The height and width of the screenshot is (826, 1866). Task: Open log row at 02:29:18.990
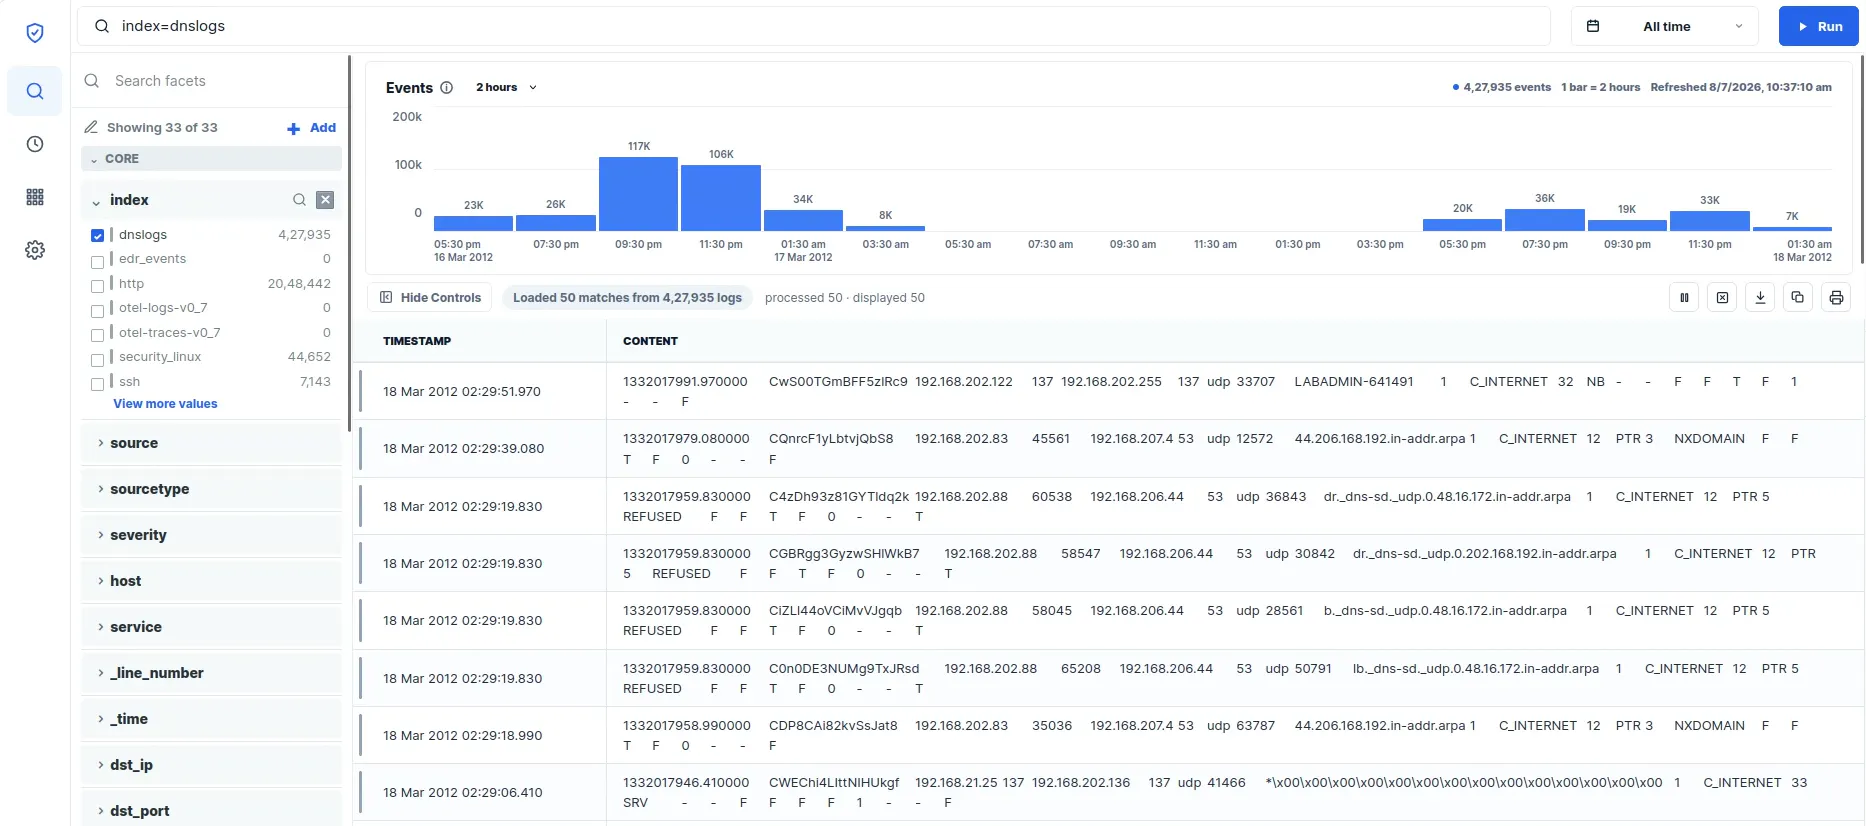pyautogui.click(x=1108, y=735)
